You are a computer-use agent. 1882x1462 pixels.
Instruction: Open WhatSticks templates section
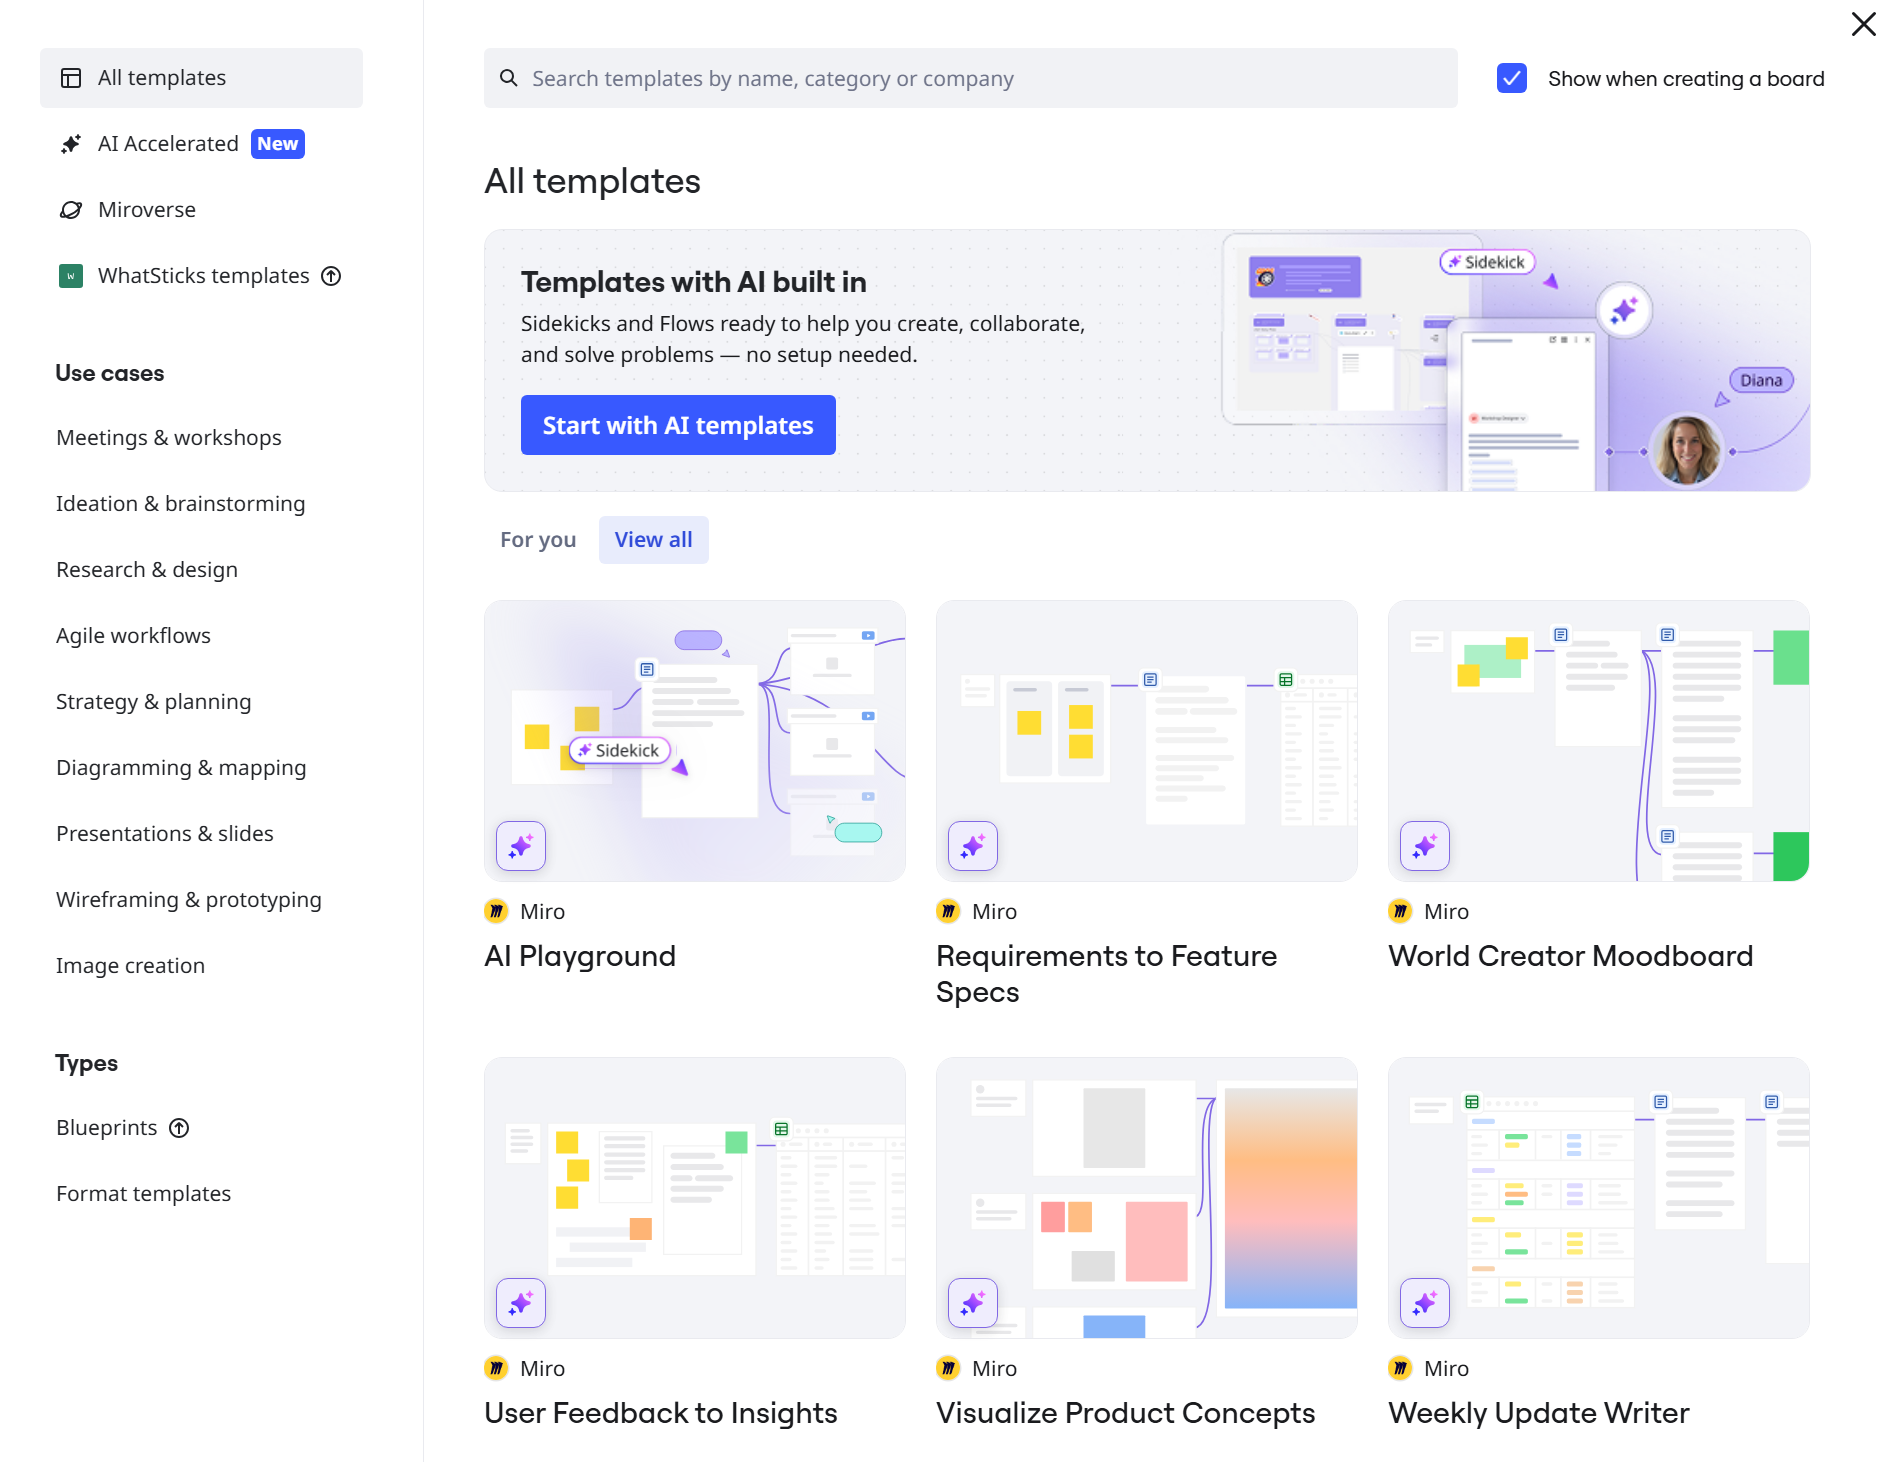click(201, 276)
